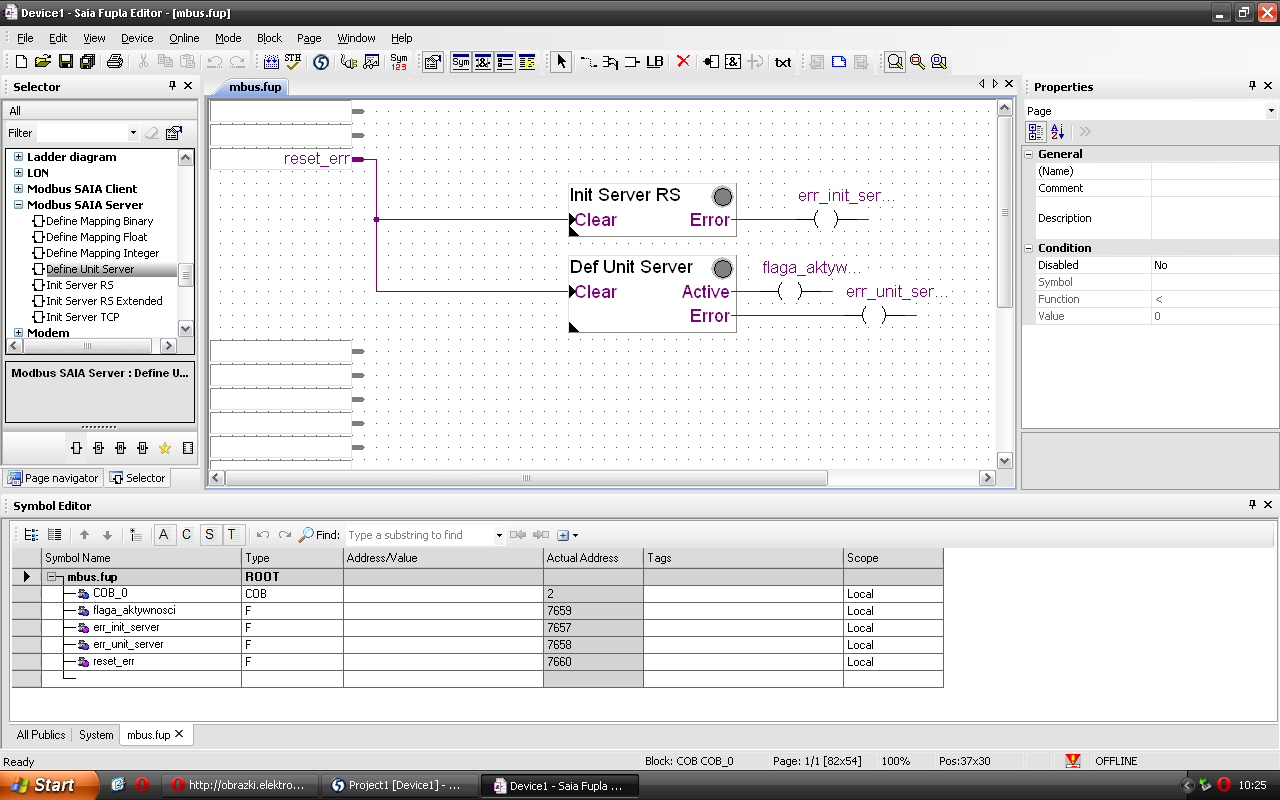Open the Page dropdown in Properties
This screenshot has width=1280, height=800.
(x=1271, y=111)
